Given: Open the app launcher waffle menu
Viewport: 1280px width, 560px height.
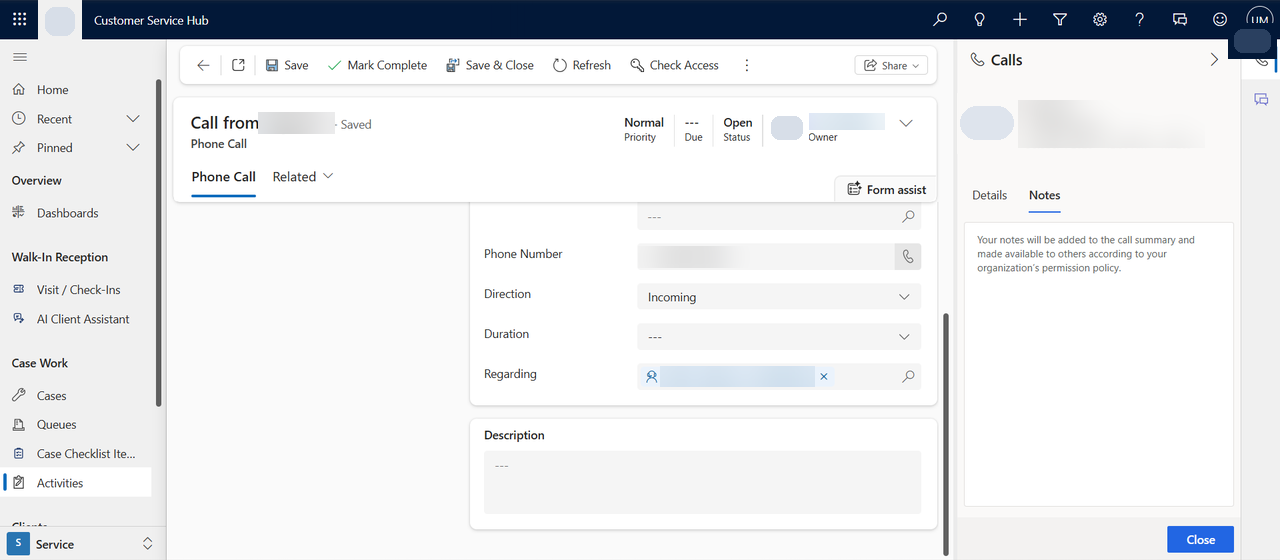Looking at the screenshot, I should (x=20, y=19).
